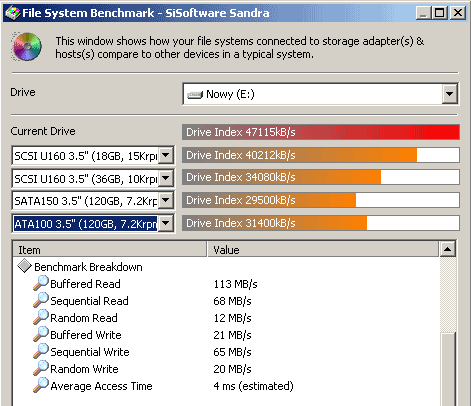This screenshot has width=471, height=406.
Task: Select the Random Read row label
Action: (x=84, y=318)
